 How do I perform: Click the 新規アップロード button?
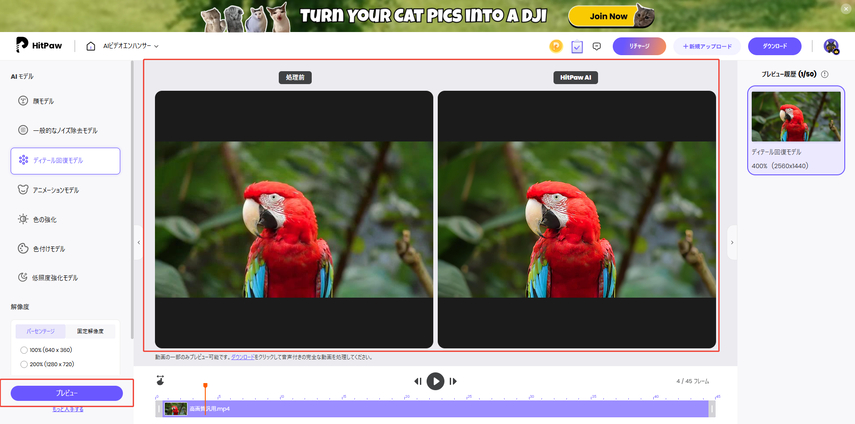coord(707,46)
